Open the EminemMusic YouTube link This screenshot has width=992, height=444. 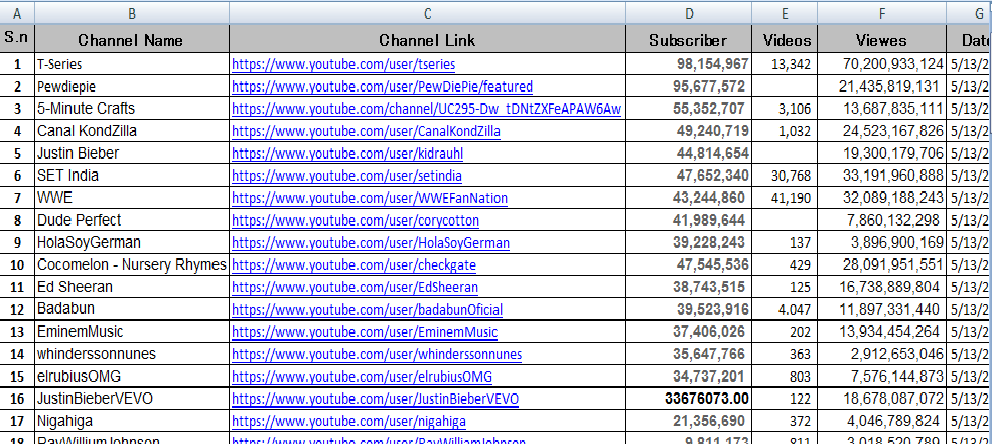click(365, 332)
